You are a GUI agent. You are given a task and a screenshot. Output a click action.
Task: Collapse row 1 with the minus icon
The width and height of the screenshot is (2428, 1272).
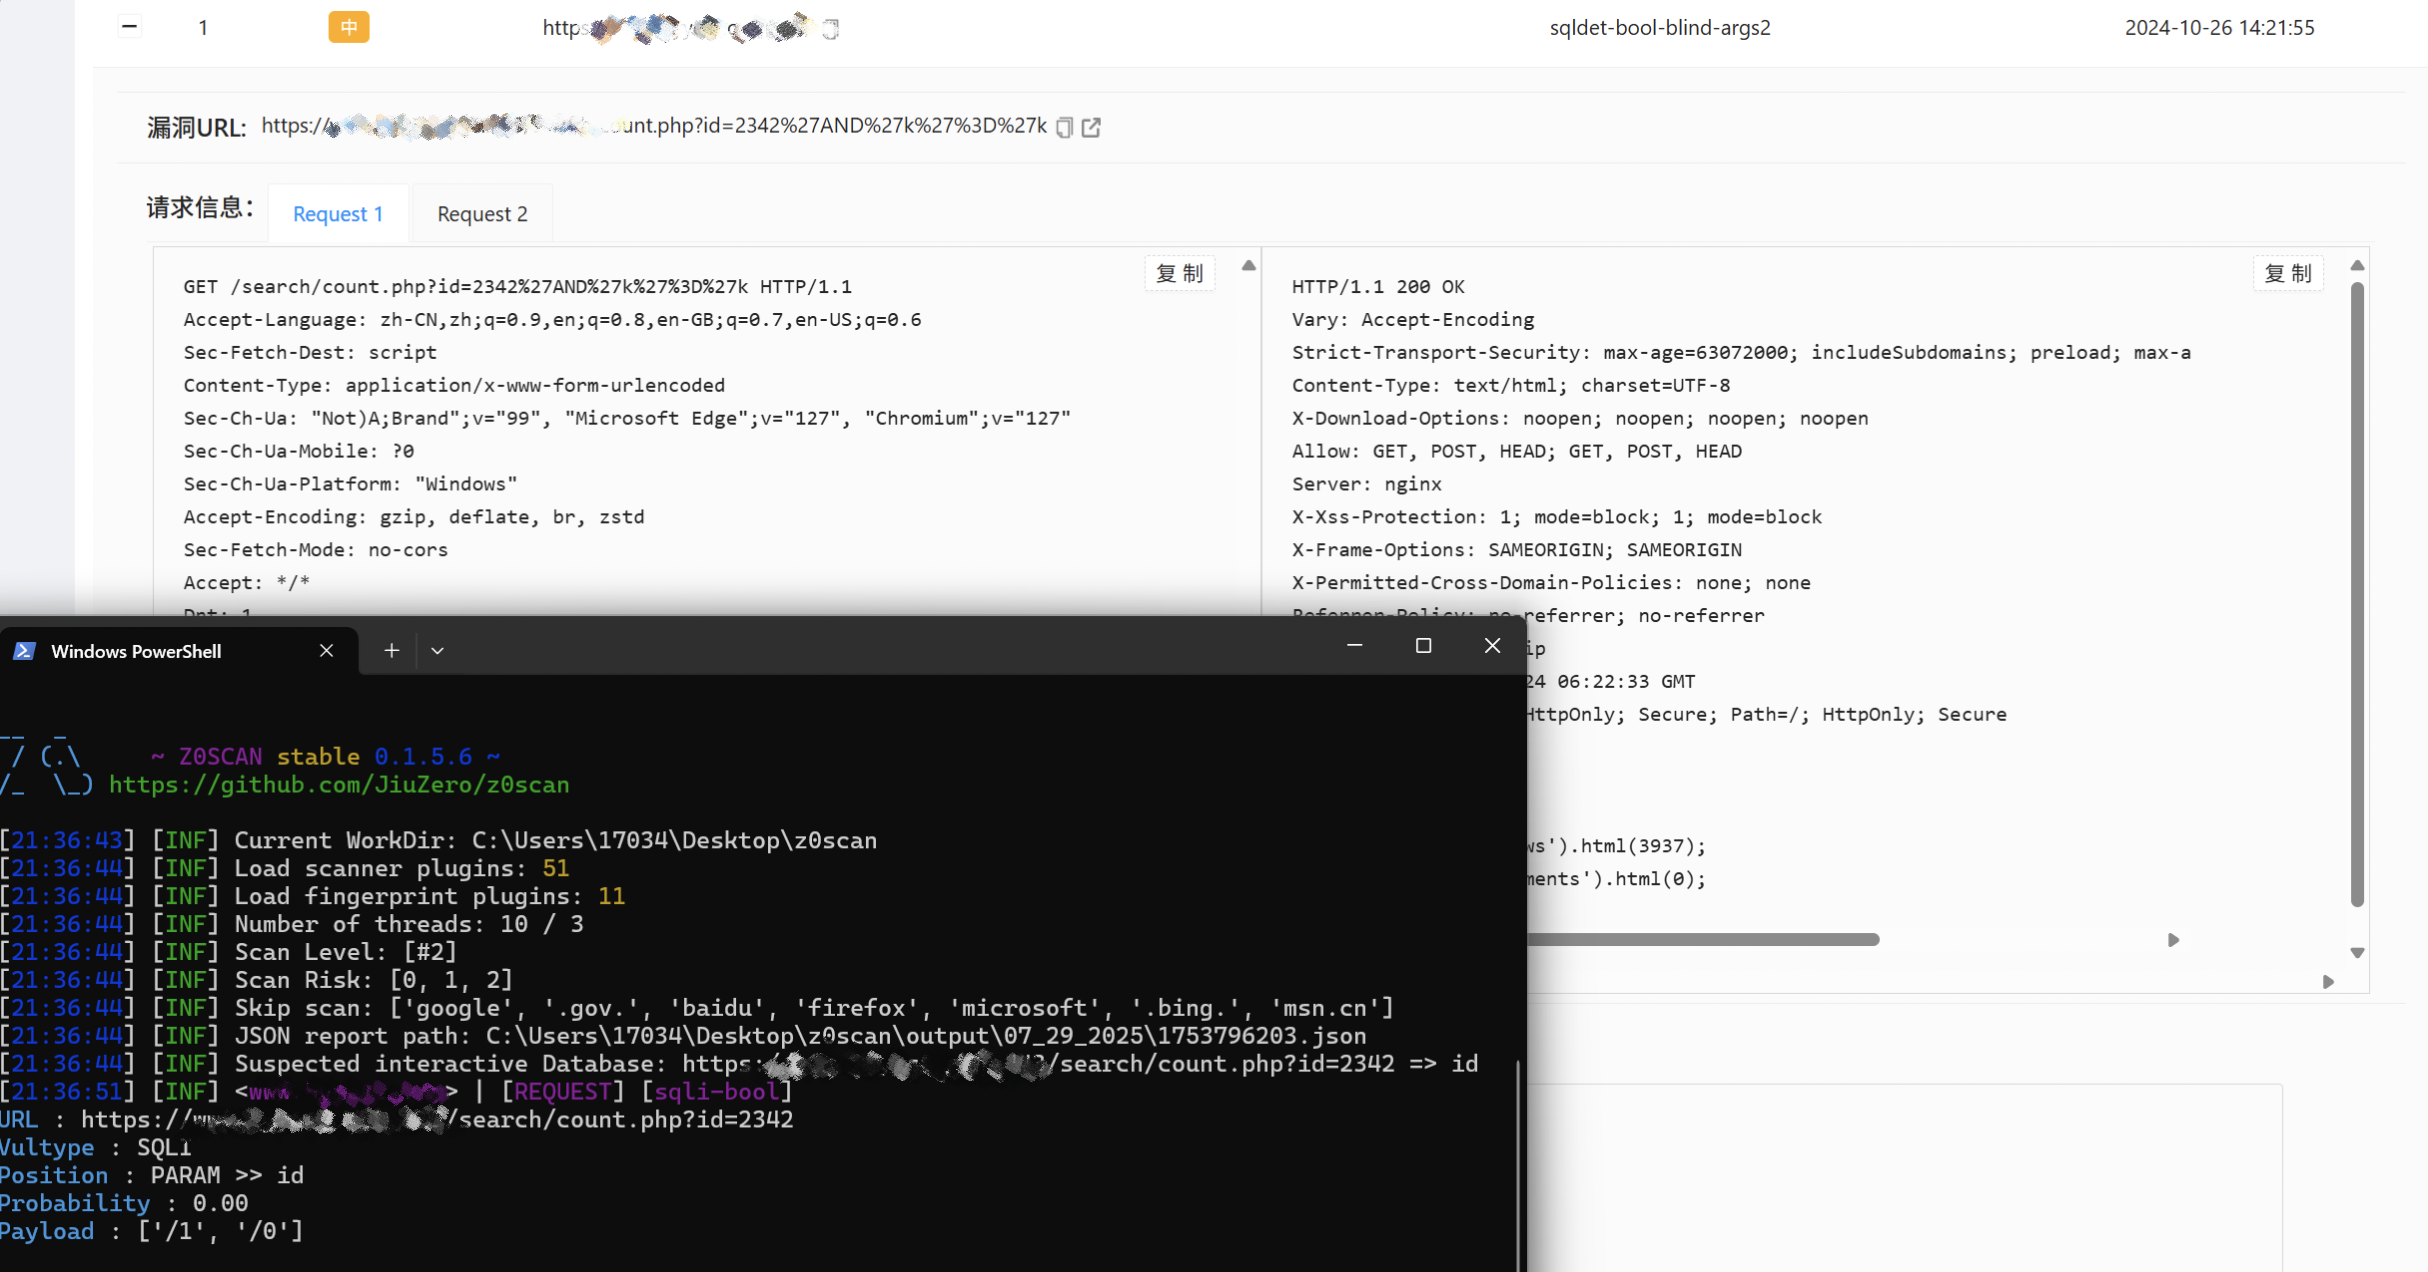(129, 27)
